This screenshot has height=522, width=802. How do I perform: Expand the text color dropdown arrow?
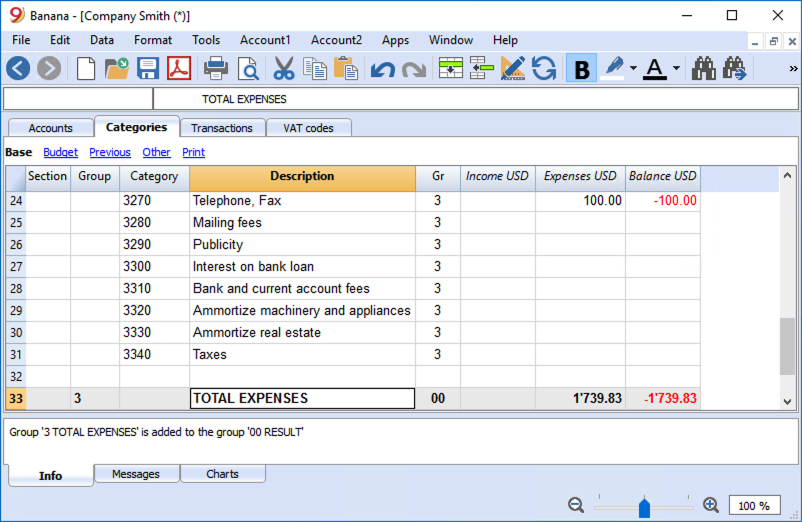(676, 68)
